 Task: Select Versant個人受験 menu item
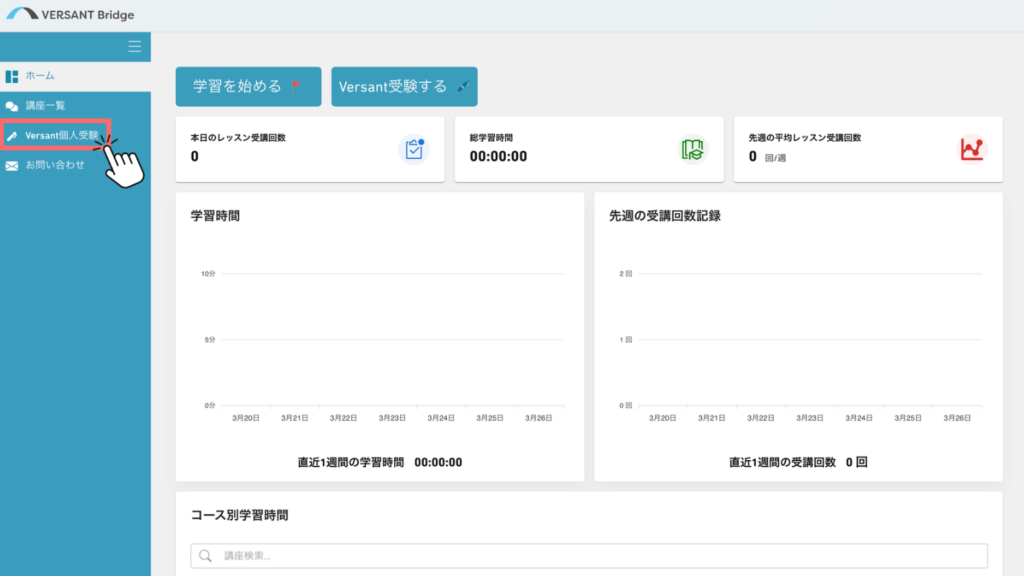[x=61, y=135]
